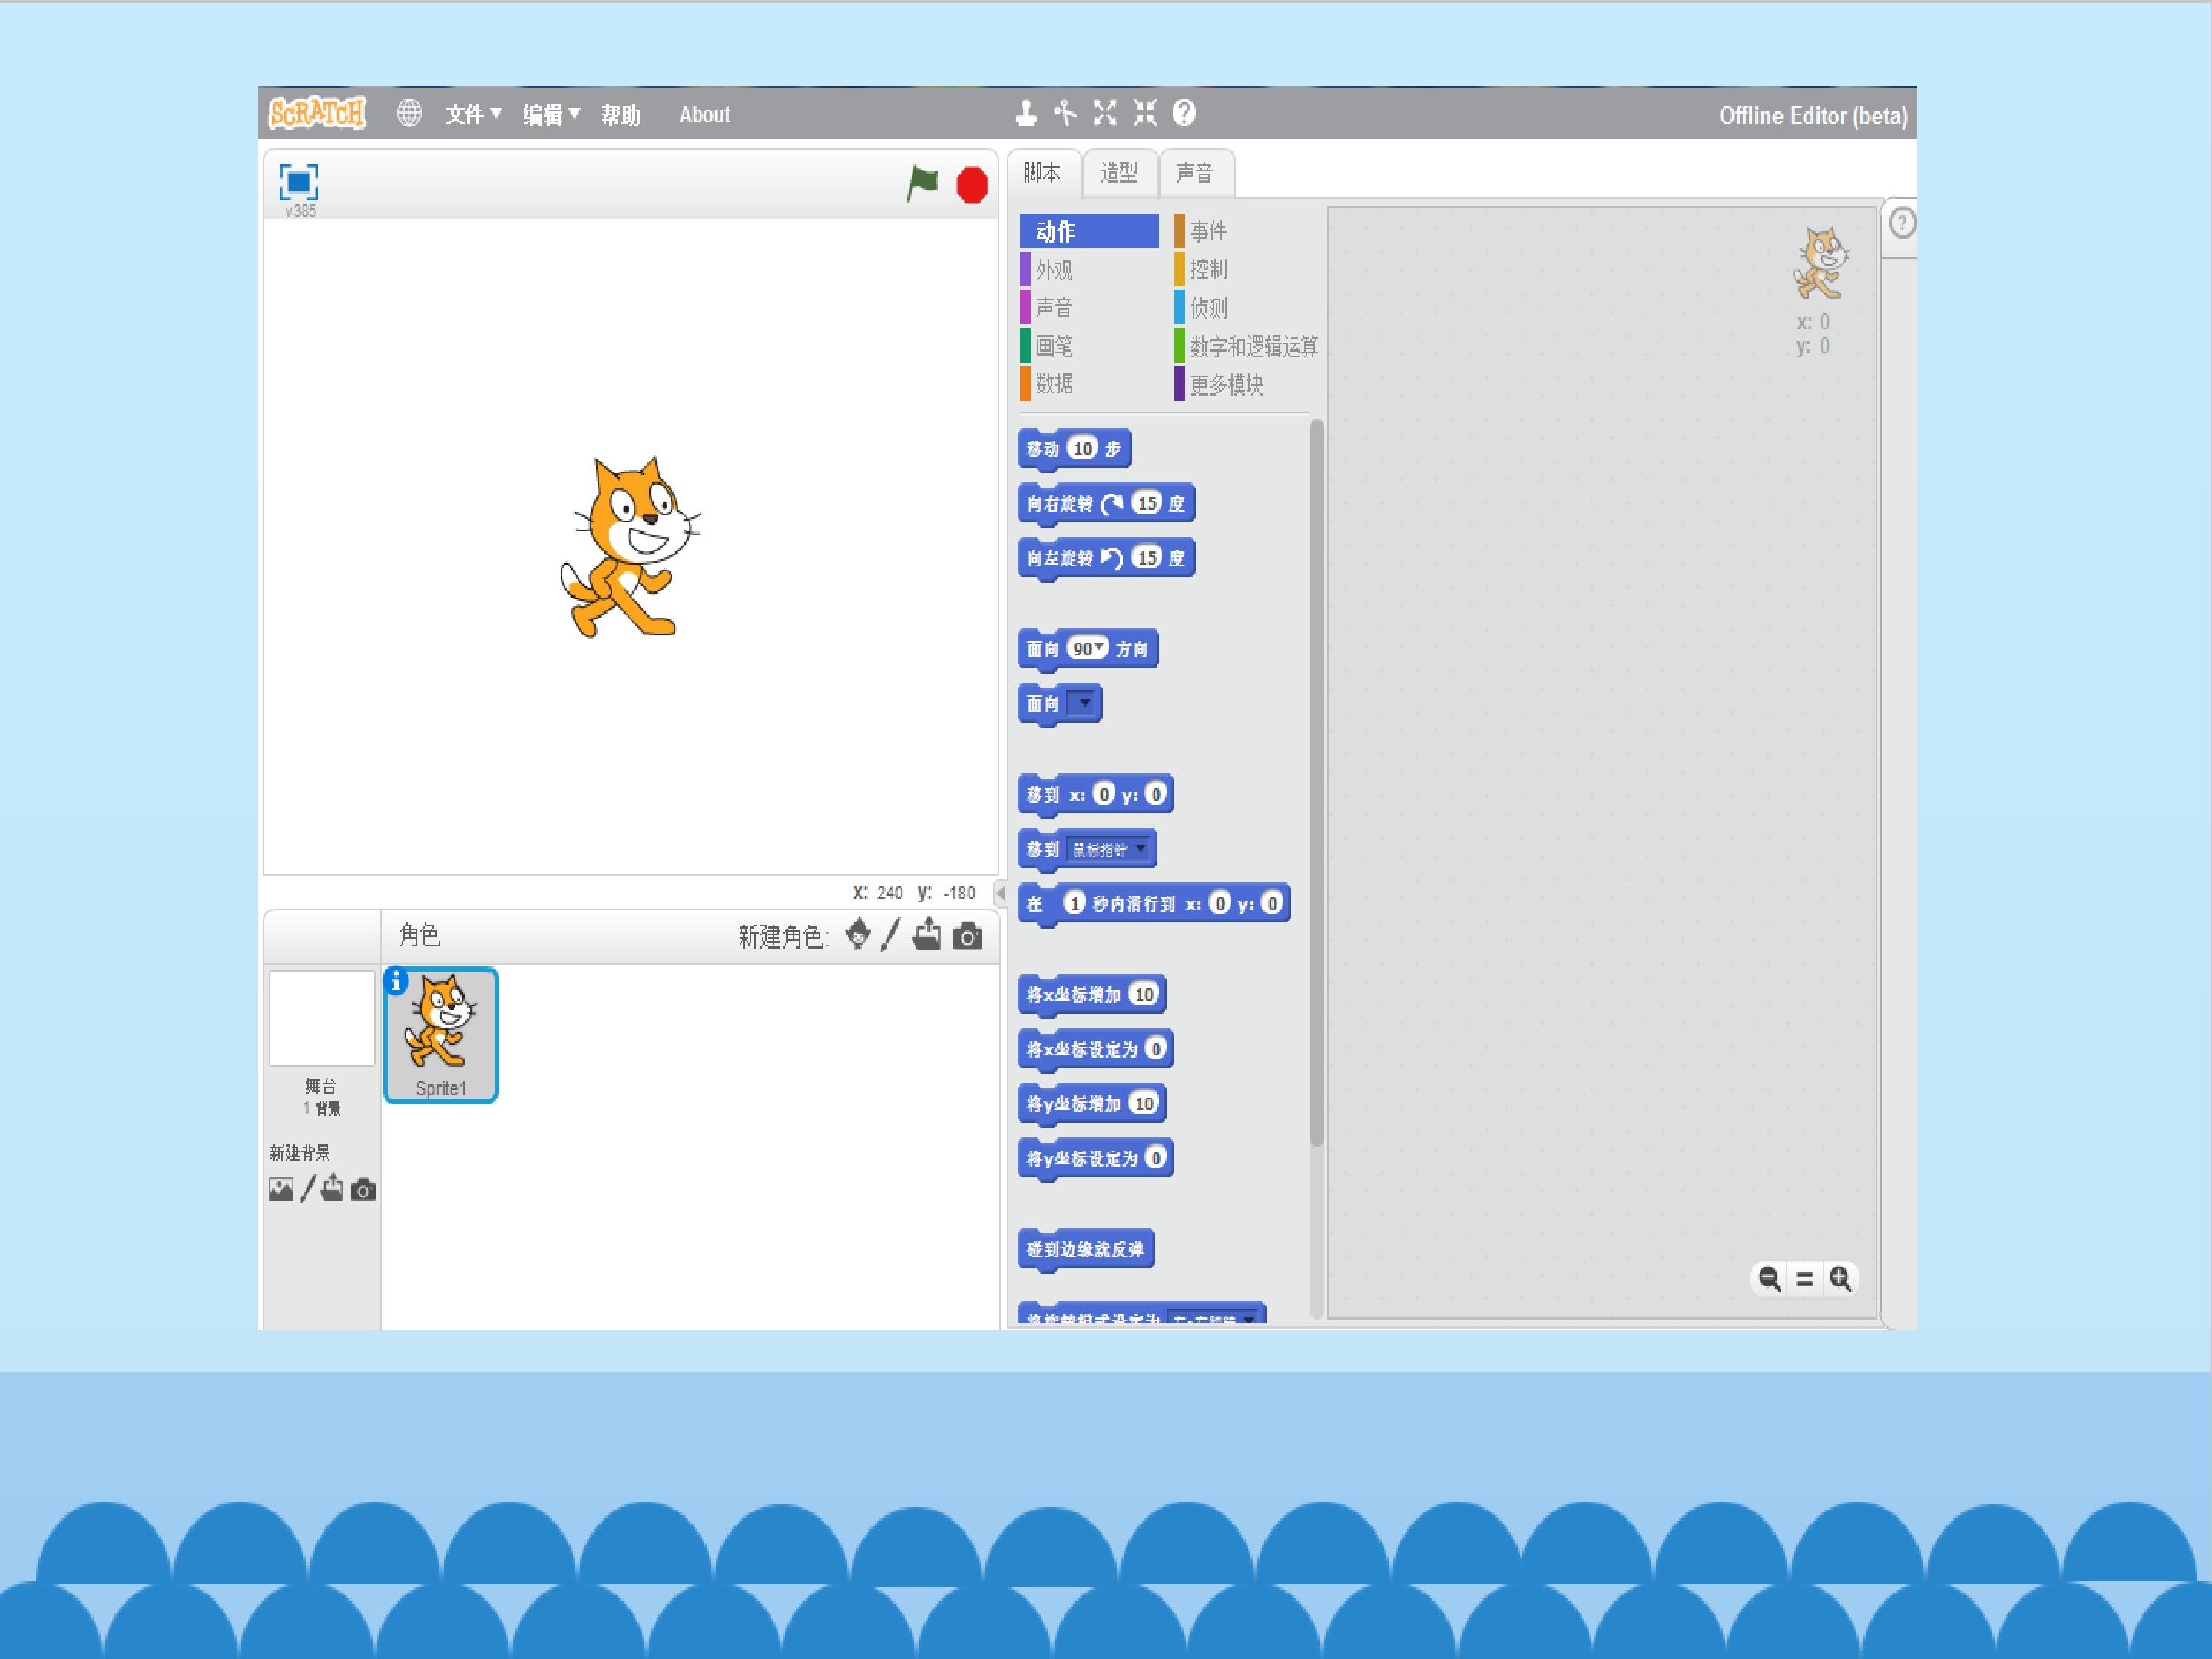
Task: Click the About link
Action: pos(704,115)
